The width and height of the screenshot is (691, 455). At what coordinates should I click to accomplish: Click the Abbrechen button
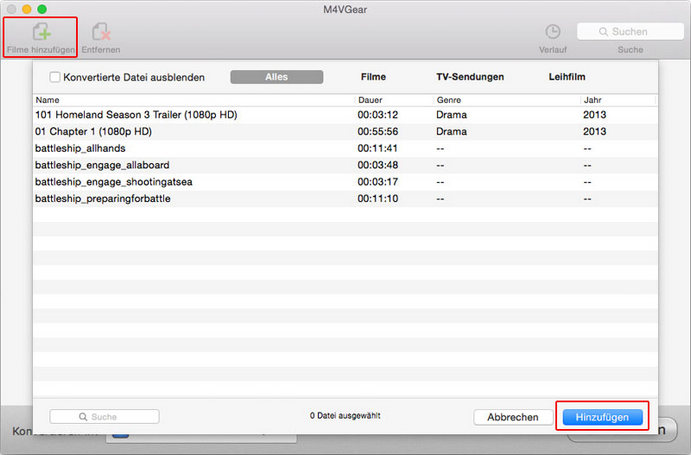click(513, 417)
